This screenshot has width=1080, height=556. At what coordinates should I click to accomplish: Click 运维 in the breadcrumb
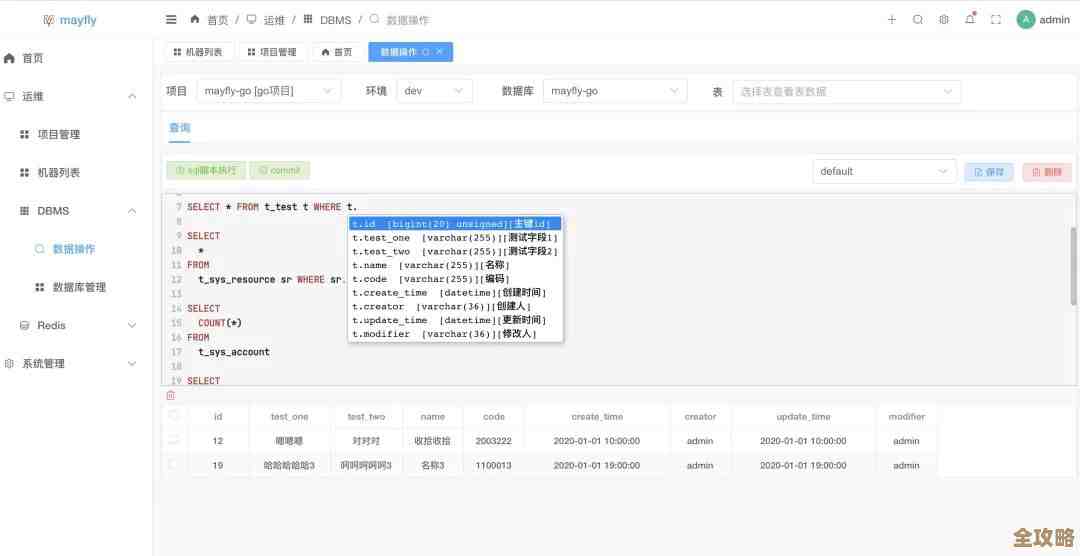click(x=274, y=20)
